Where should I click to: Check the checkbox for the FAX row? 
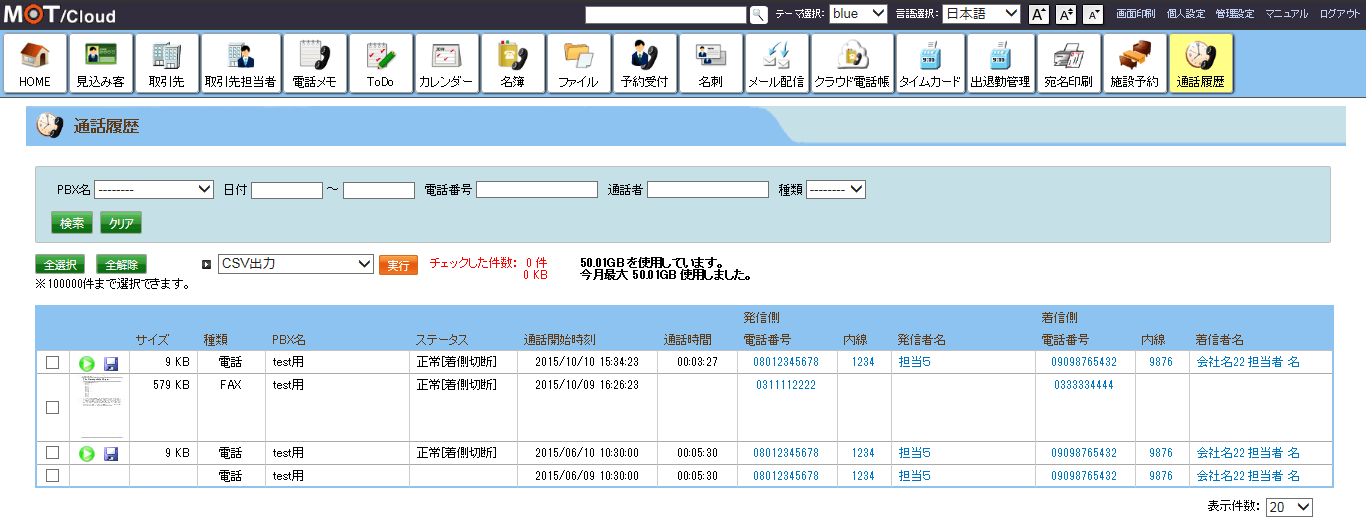click(x=52, y=407)
